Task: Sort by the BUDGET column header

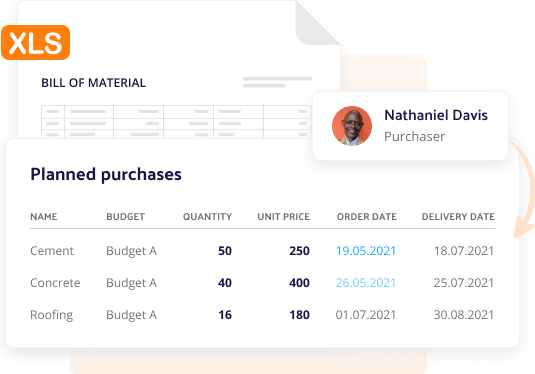Action: click(126, 217)
